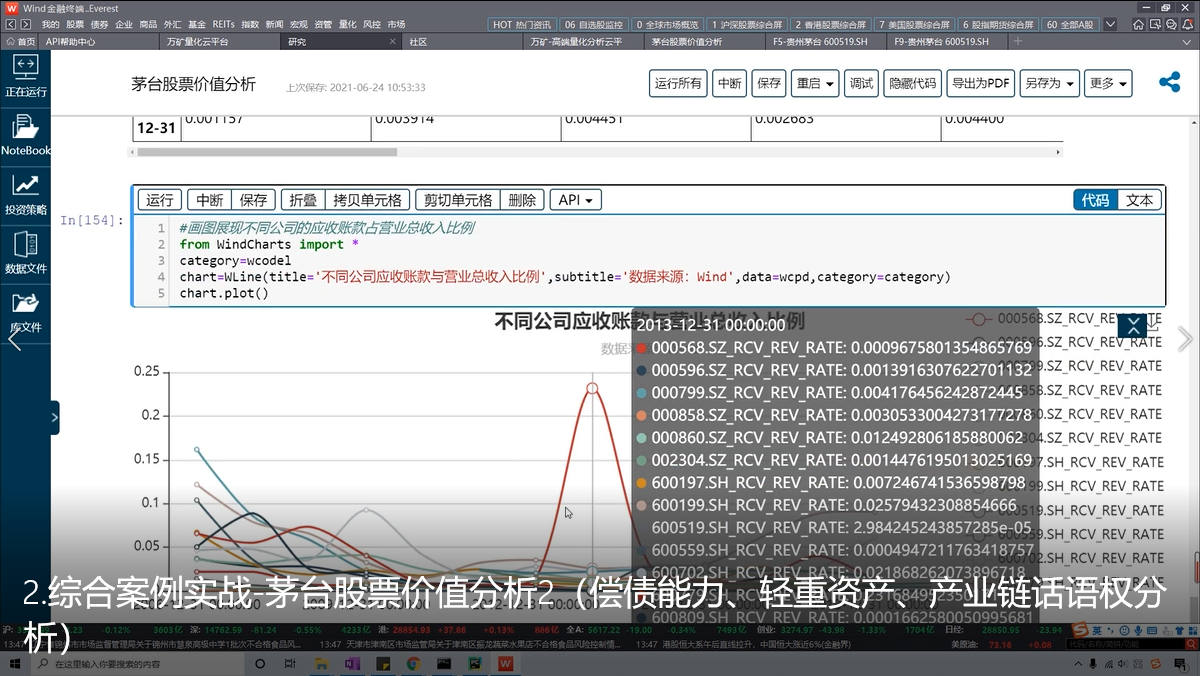Collapse the cell with 折叠
Image resolution: width=1200 pixels, height=676 pixels.
[x=303, y=200]
